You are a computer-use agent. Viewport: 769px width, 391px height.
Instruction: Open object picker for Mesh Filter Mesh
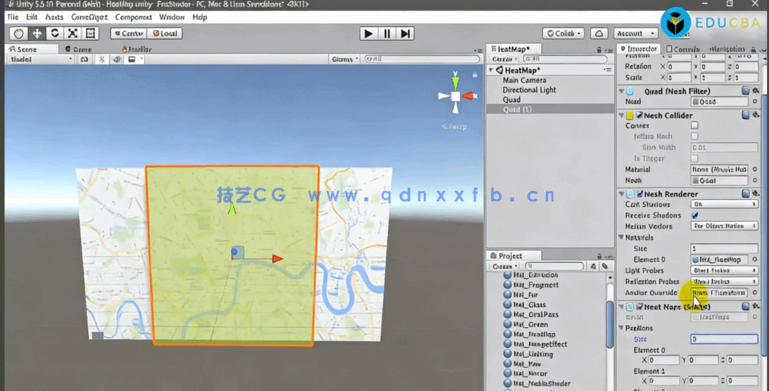coord(755,102)
